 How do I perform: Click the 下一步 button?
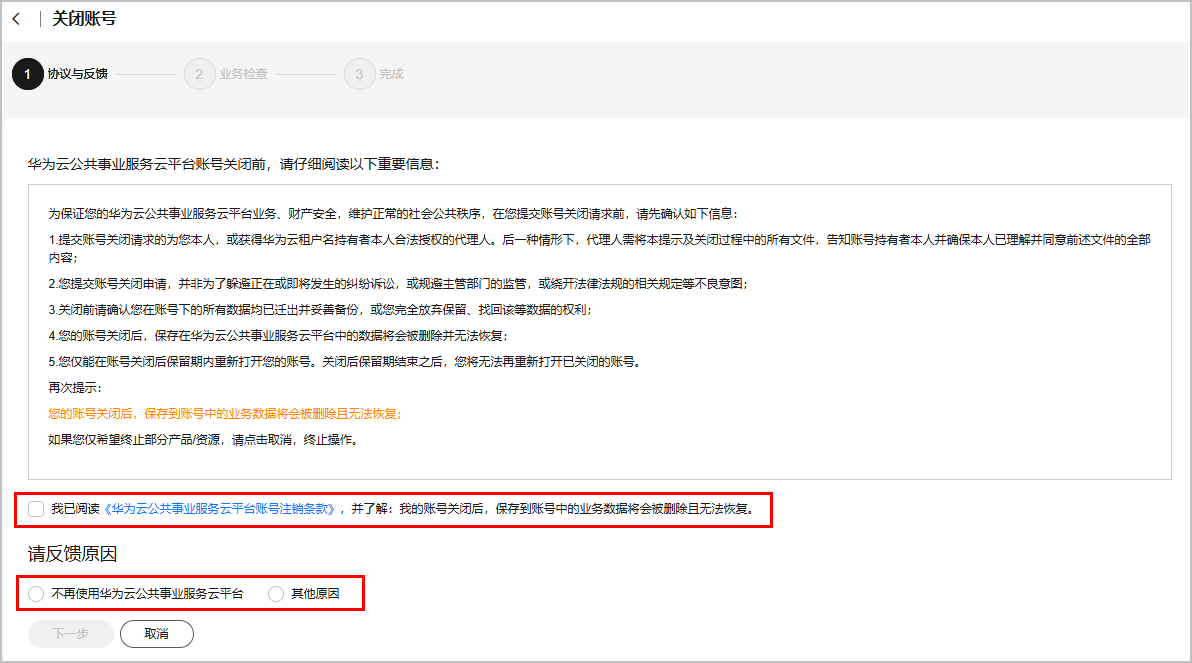[71, 633]
